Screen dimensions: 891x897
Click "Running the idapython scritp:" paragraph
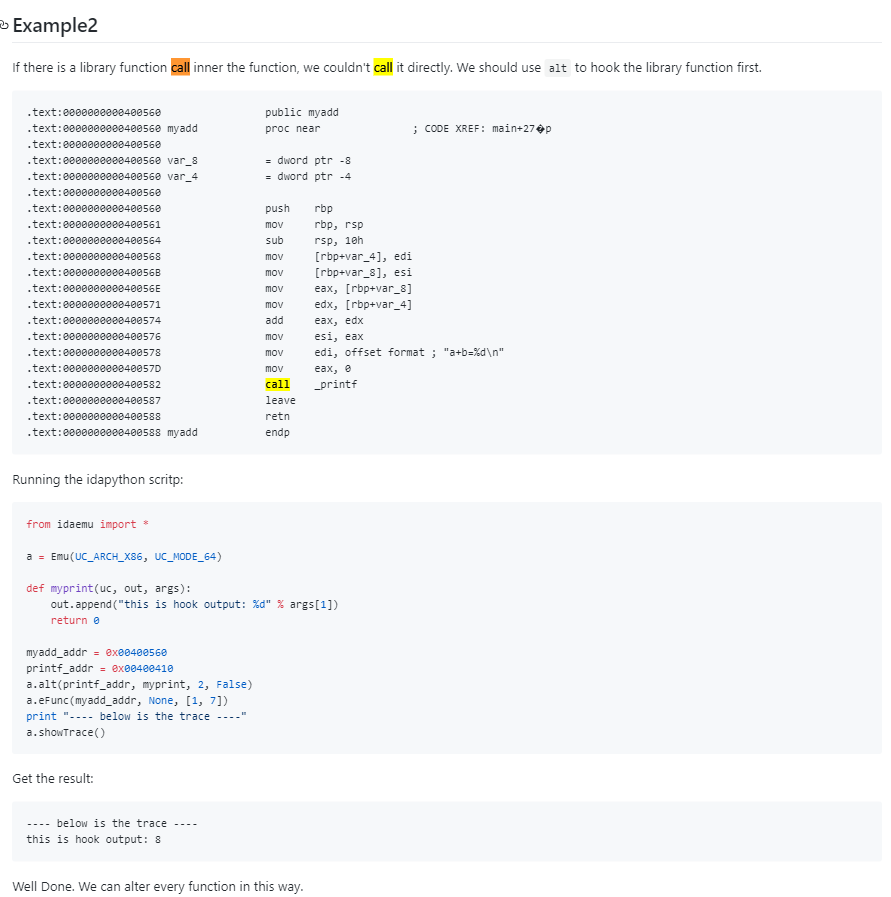[97, 480]
